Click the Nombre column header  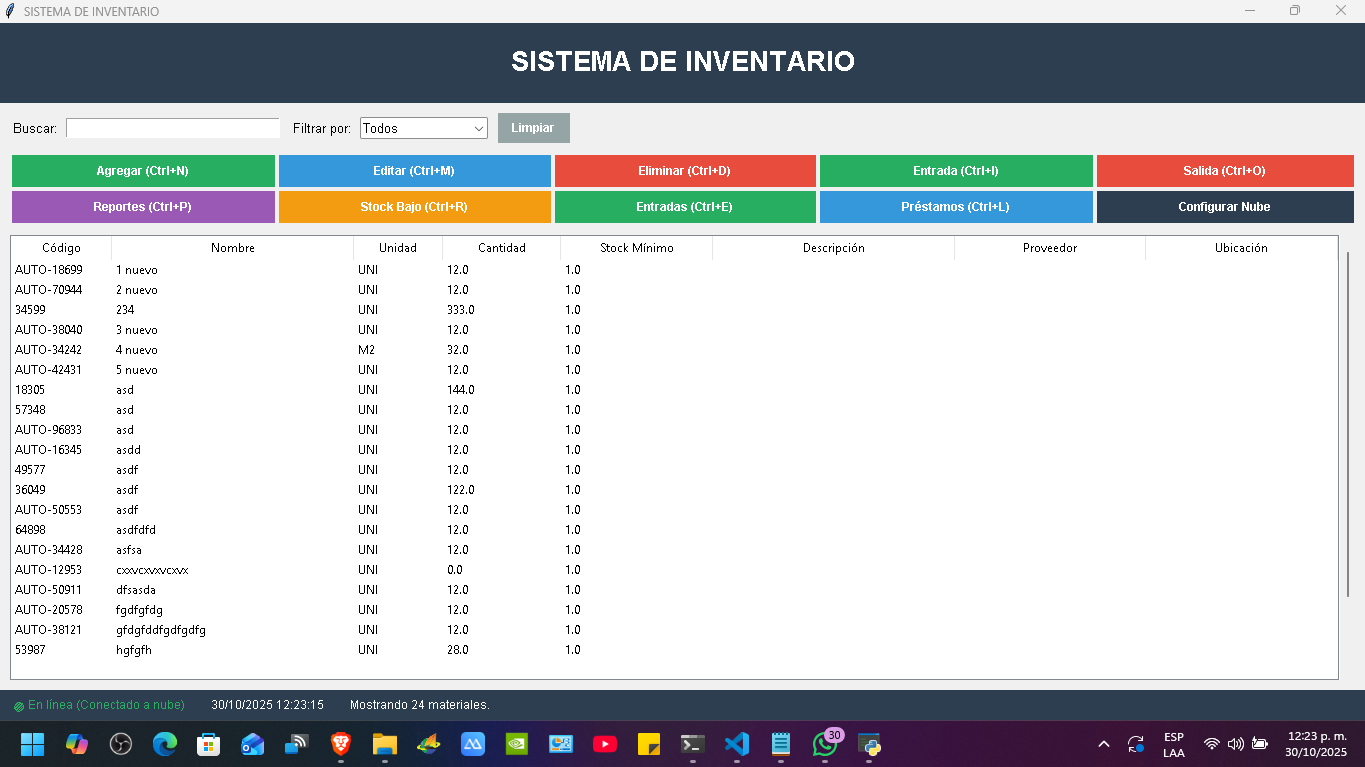tap(231, 247)
